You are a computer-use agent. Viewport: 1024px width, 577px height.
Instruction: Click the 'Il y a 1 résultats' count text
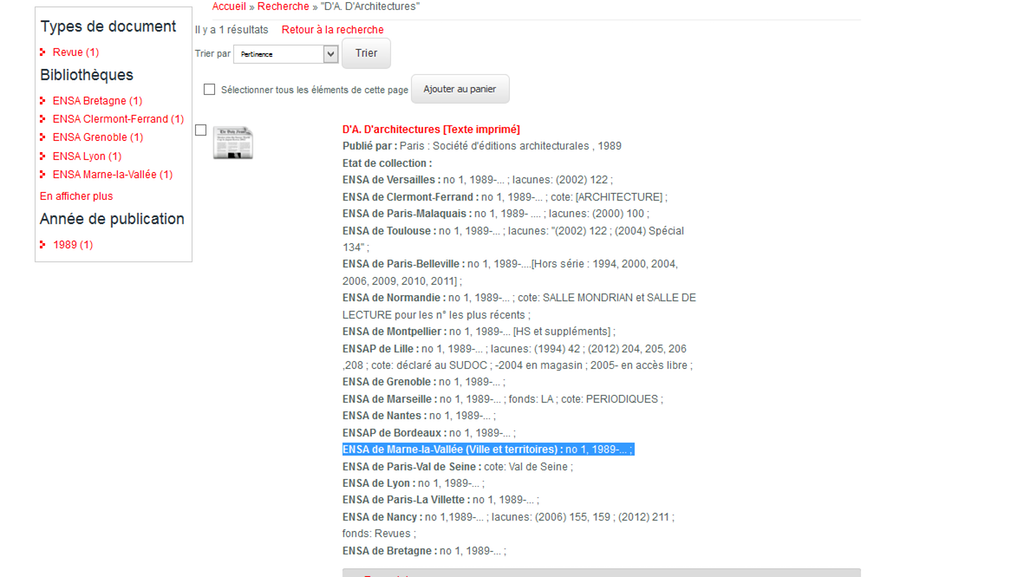pos(231,29)
